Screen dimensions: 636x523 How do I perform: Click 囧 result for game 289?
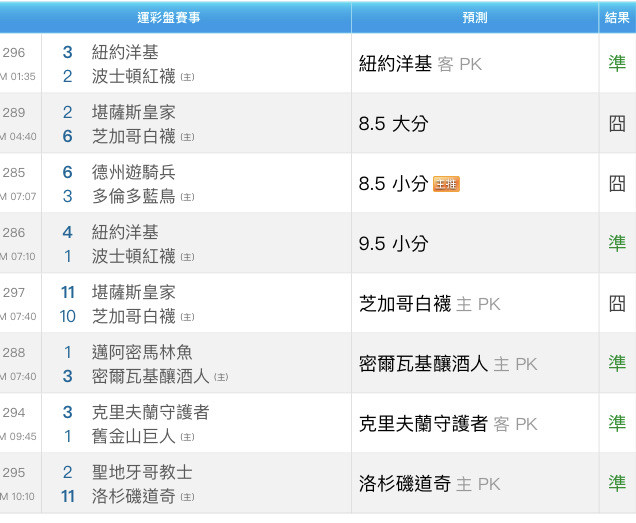617,124
